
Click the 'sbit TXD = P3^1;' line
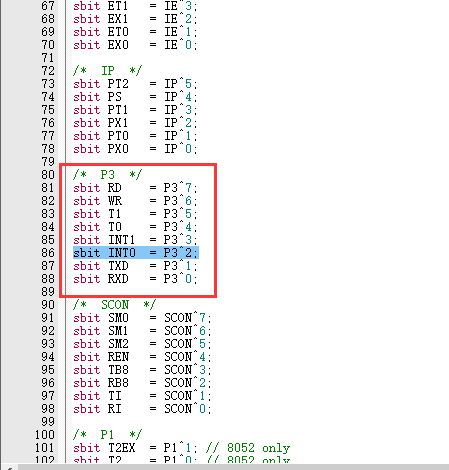tap(135, 266)
